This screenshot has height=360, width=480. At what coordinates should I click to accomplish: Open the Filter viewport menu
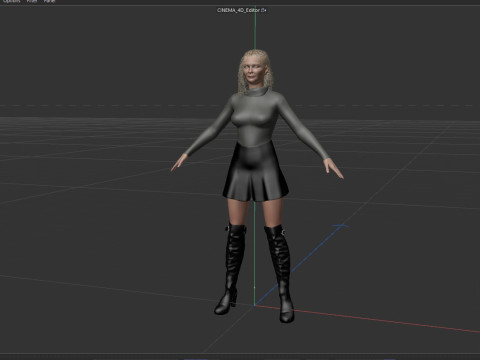click(x=32, y=1)
